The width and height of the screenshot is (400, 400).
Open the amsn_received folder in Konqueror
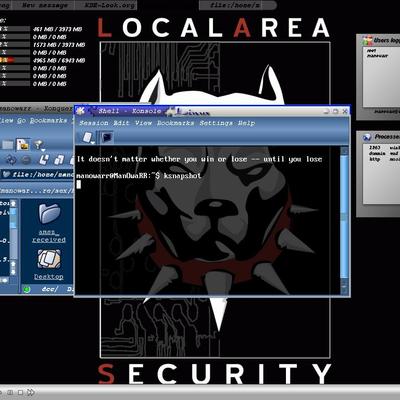tap(49, 213)
